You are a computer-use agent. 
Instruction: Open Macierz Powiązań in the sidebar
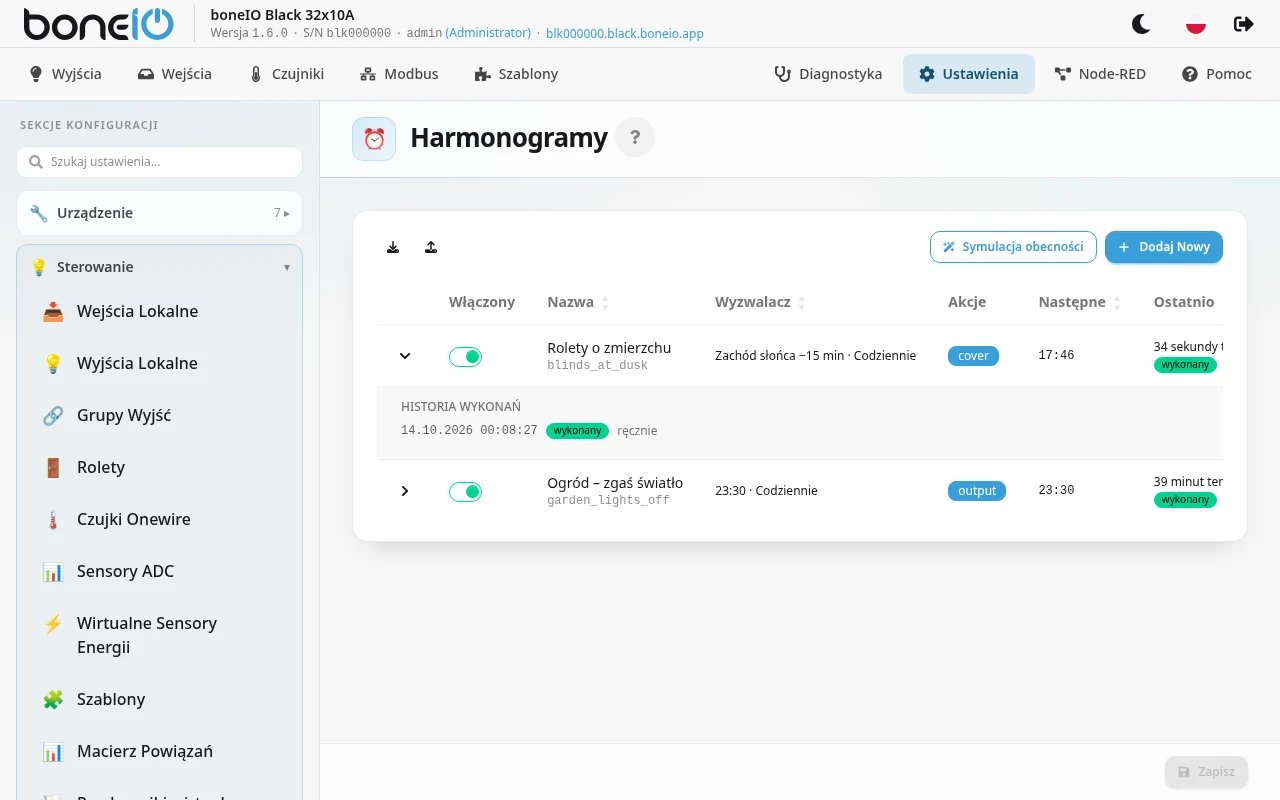click(159, 751)
